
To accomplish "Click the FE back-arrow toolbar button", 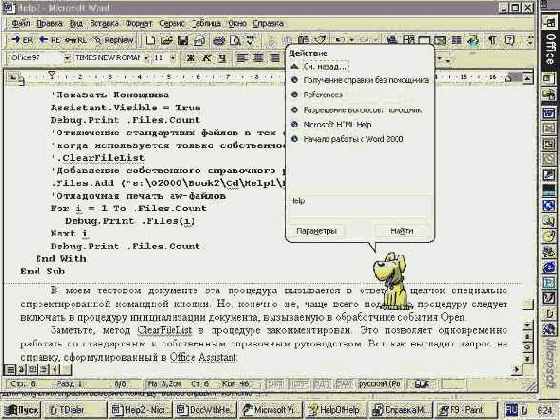I will click(x=49, y=40).
